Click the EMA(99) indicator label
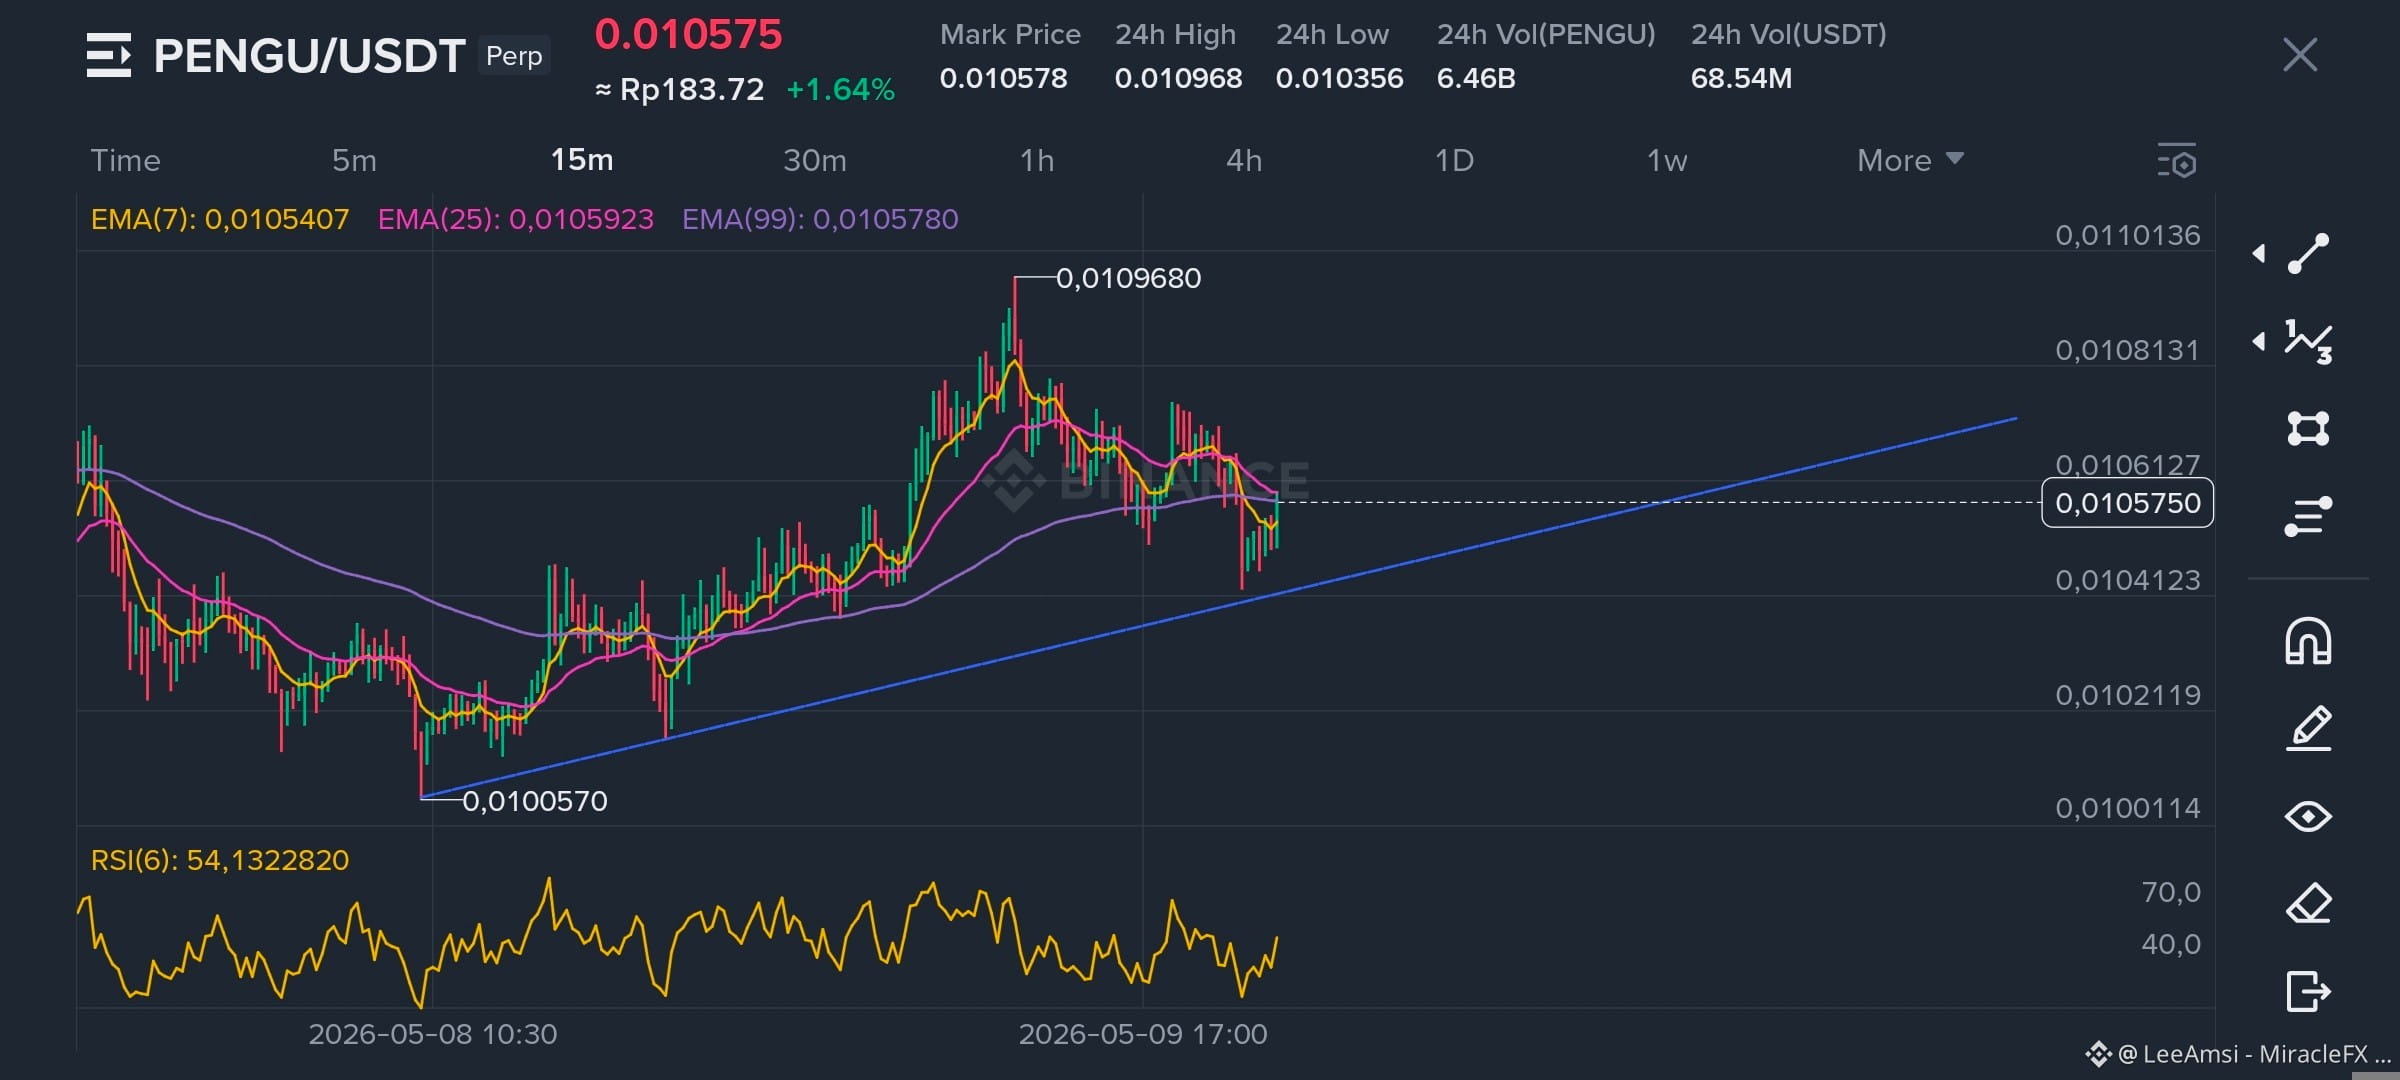 820,219
